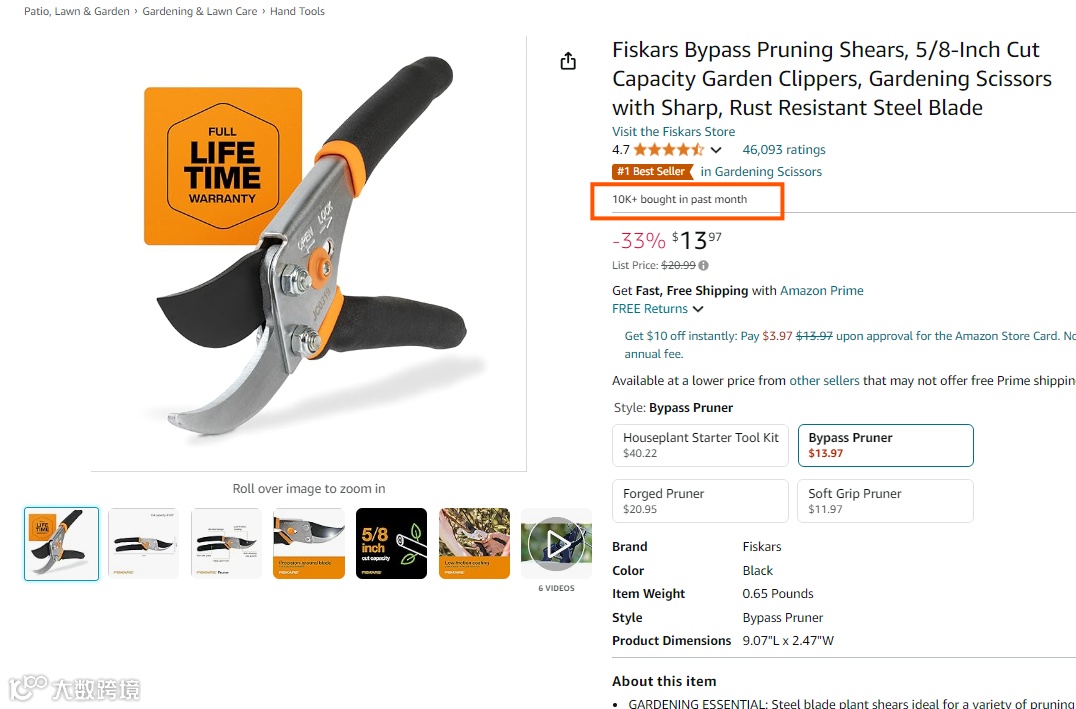Click the other sellers link

(824, 381)
